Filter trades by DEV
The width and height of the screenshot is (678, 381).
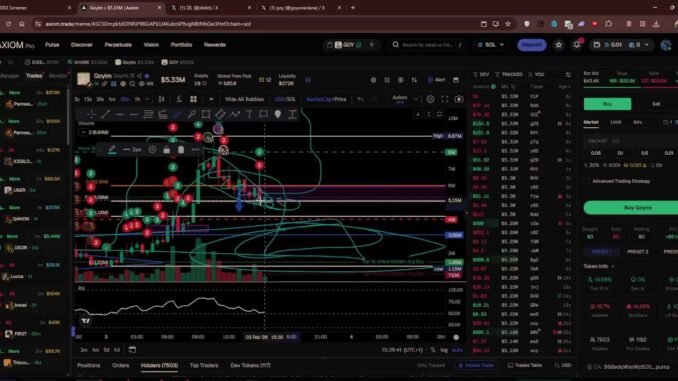[x=481, y=75]
